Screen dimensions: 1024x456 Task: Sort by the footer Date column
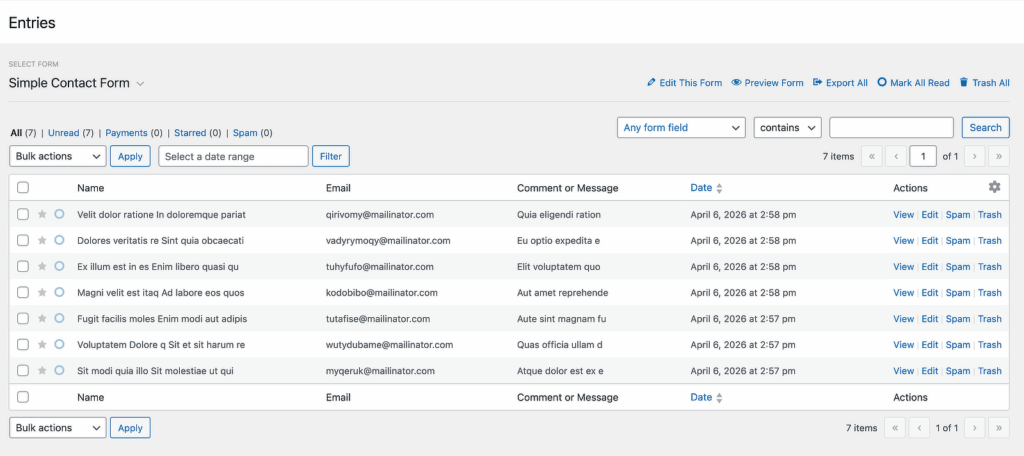point(706,397)
